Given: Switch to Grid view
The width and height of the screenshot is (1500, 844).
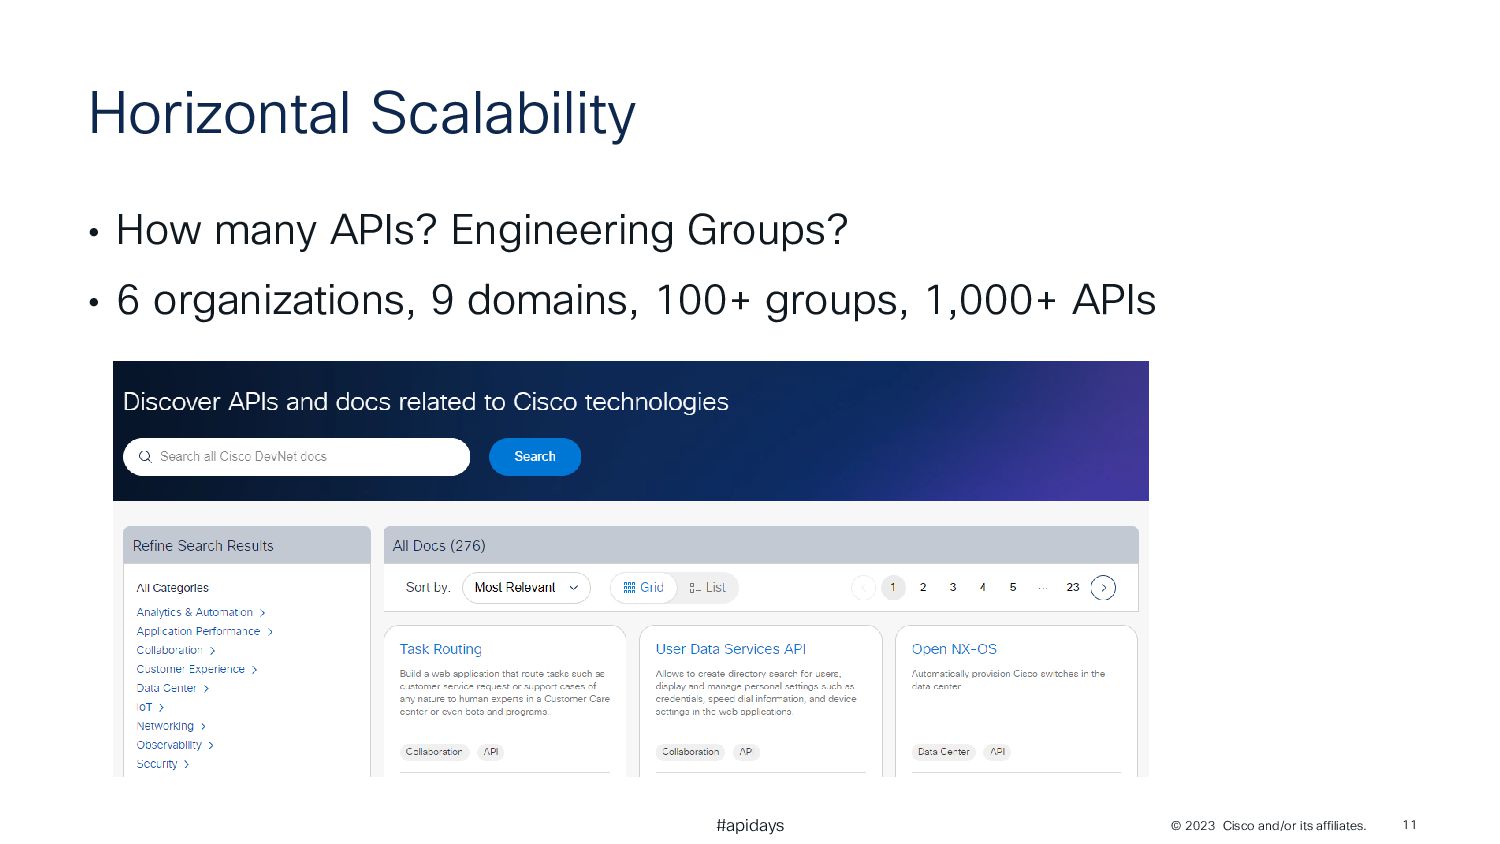Looking at the screenshot, I should click(x=644, y=588).
